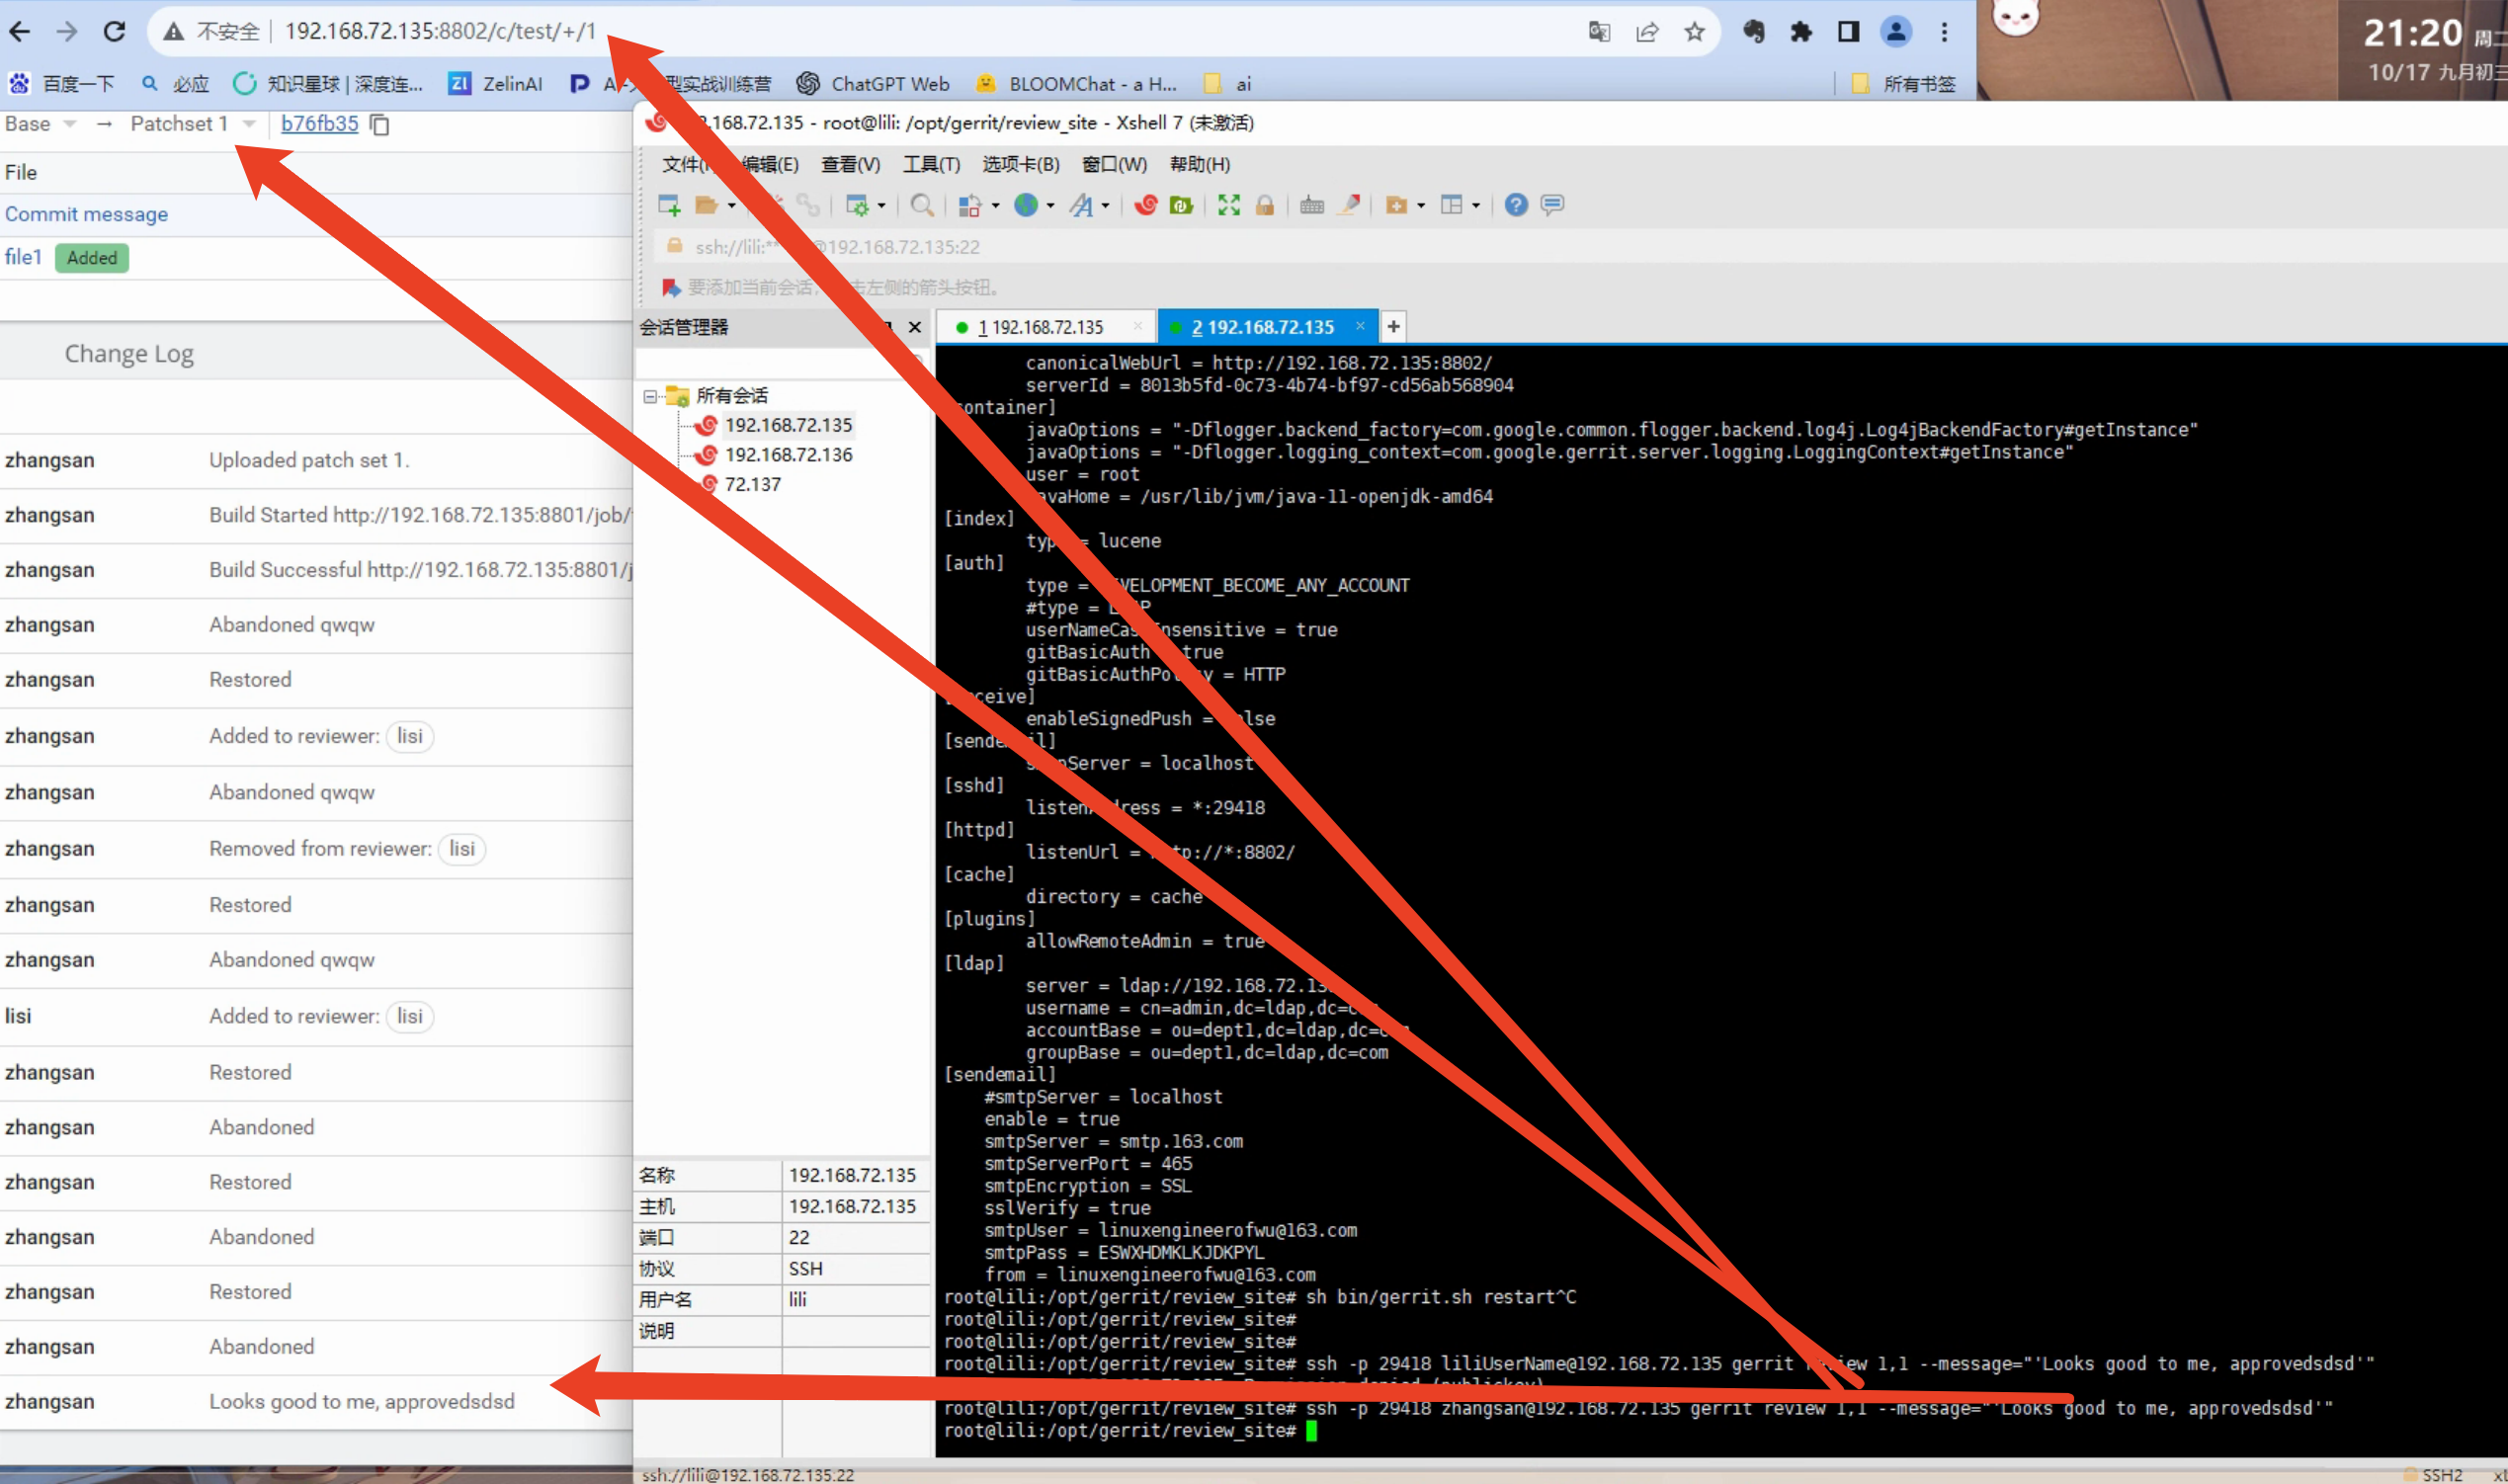Click the chat feedback bubble icon in Xshell
2508x1484 pixels.
point(1552,205)
